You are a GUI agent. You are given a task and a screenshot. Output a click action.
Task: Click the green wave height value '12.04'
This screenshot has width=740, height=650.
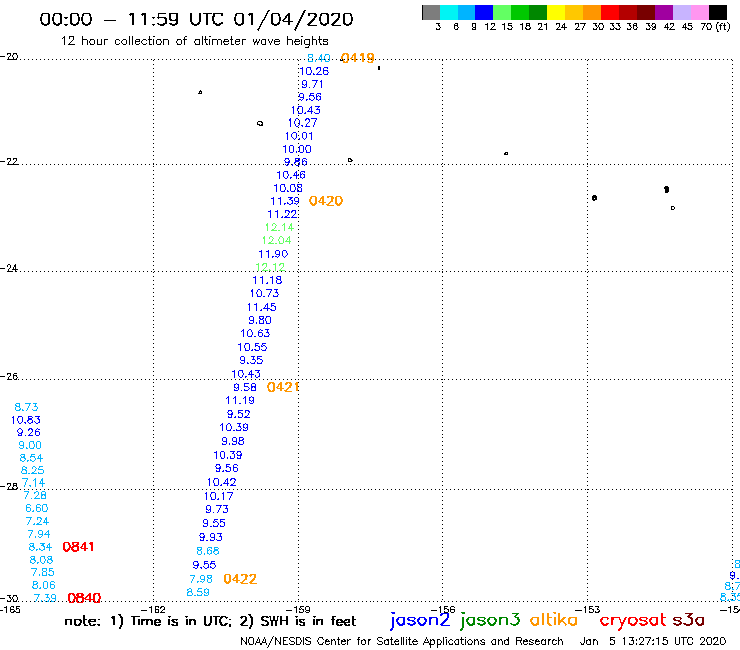point(277,240)
